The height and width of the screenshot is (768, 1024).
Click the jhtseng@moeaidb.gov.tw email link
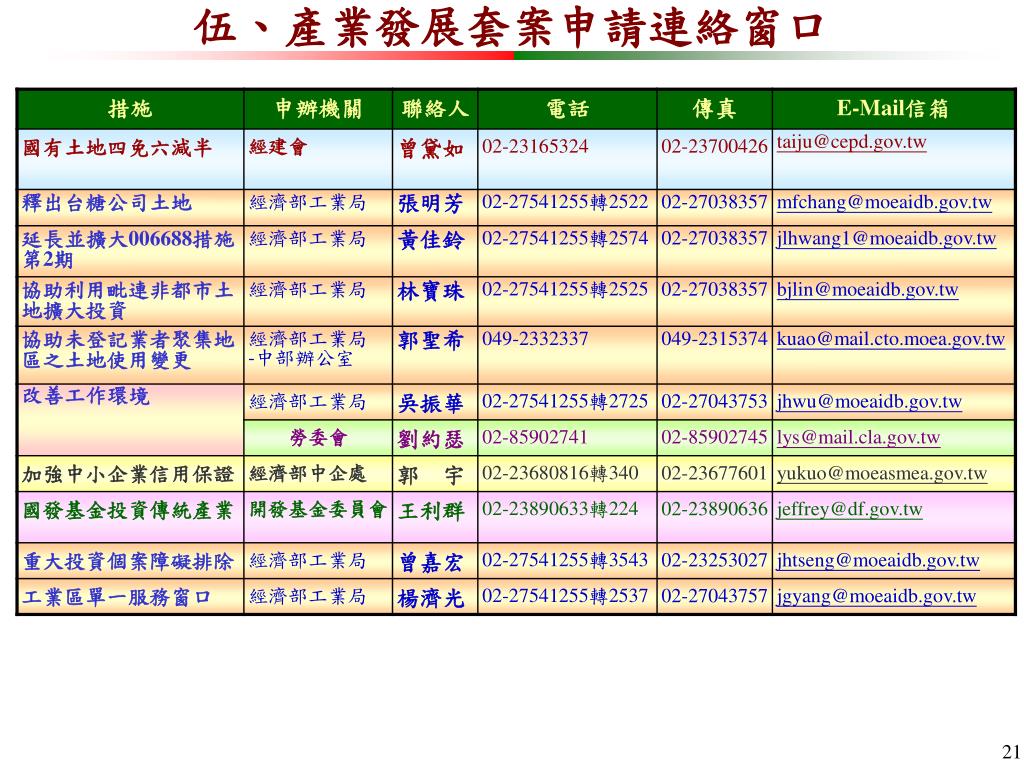coord(878,561)
